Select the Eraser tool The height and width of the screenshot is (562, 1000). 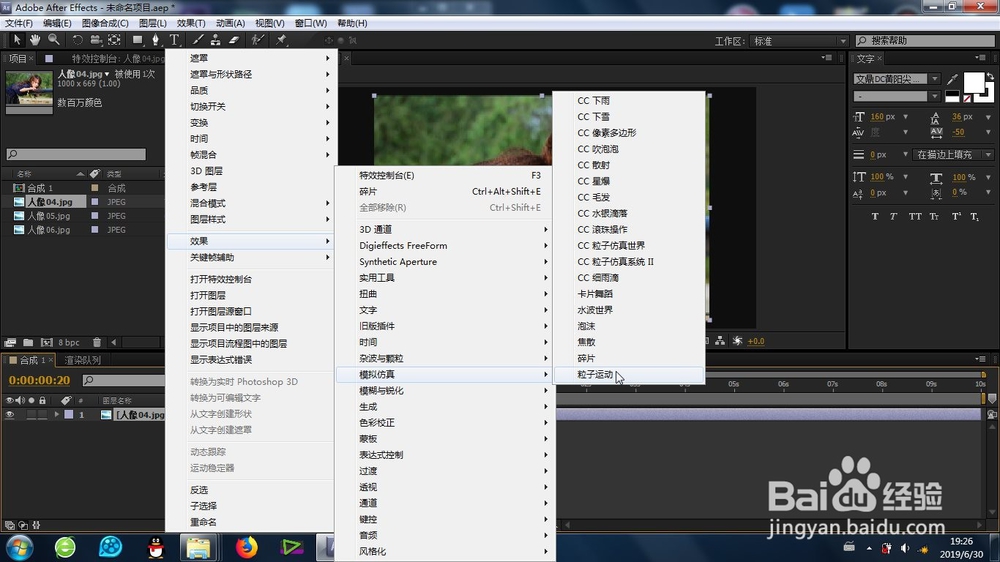[234, 40]
